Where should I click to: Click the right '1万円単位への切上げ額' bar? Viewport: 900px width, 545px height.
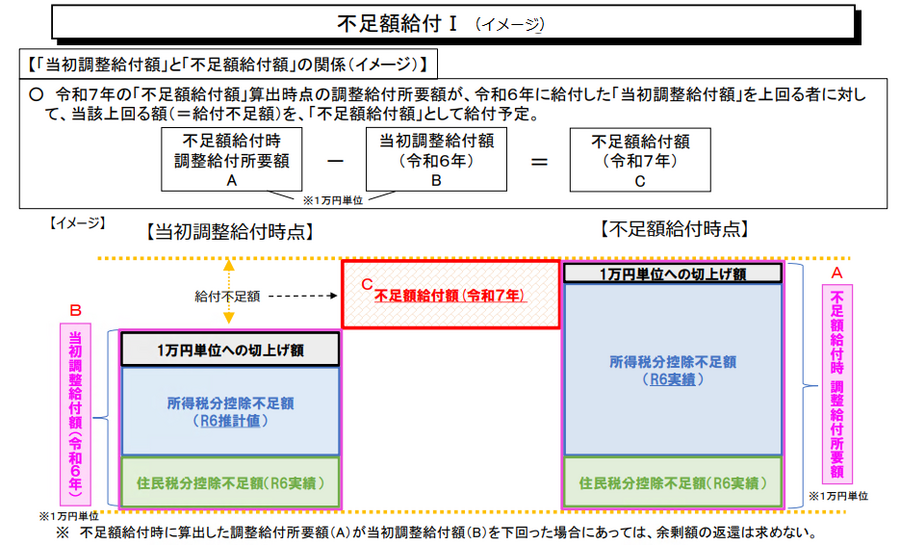(x=673, y=274)
